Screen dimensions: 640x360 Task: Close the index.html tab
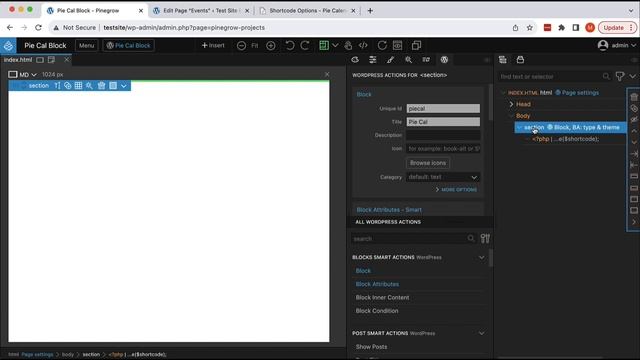67,60
